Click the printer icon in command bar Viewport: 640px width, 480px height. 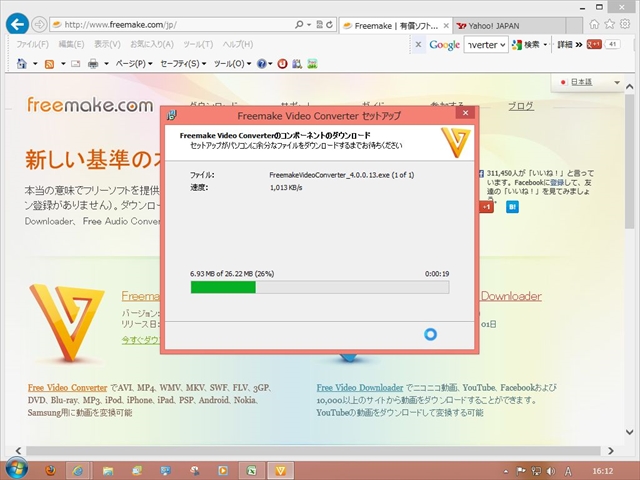[x=93, y=64]
